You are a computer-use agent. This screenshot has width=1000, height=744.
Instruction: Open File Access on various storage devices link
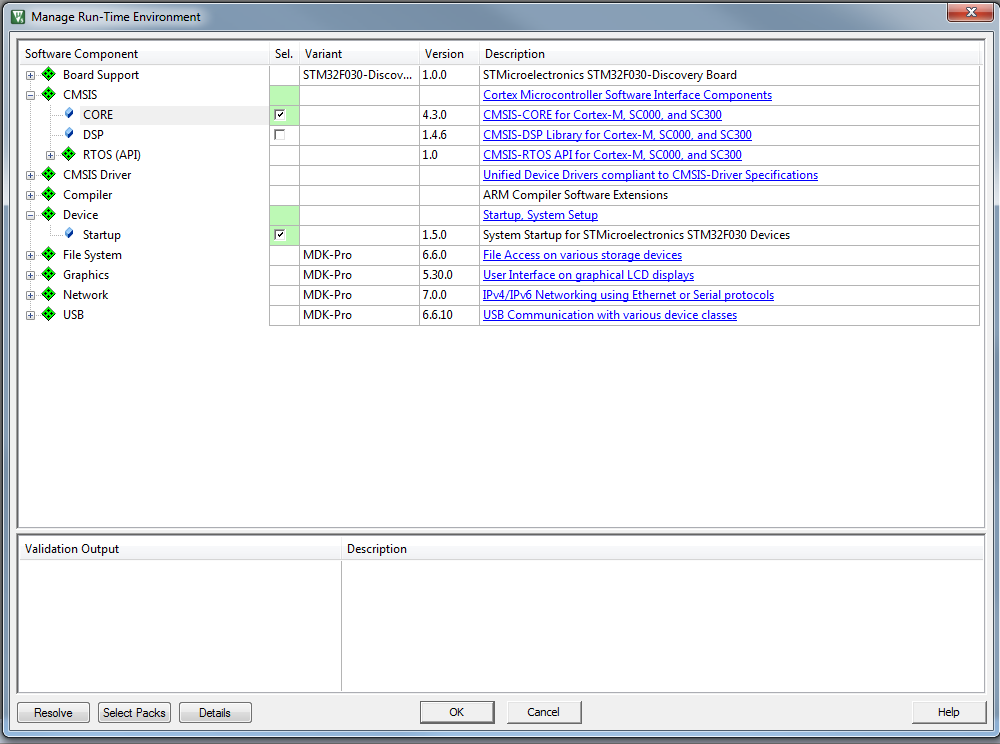[582, 255]
